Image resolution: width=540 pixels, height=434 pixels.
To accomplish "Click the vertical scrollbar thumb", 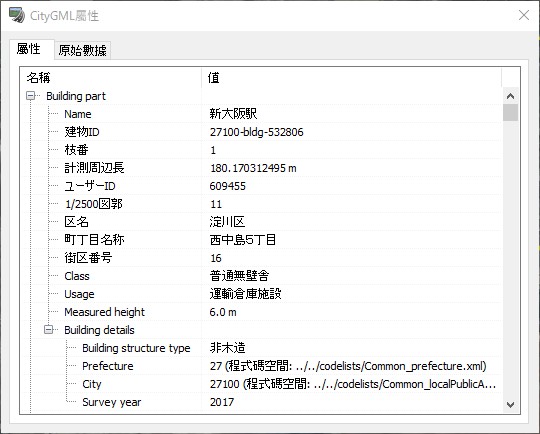I will (x=510, y=112).
